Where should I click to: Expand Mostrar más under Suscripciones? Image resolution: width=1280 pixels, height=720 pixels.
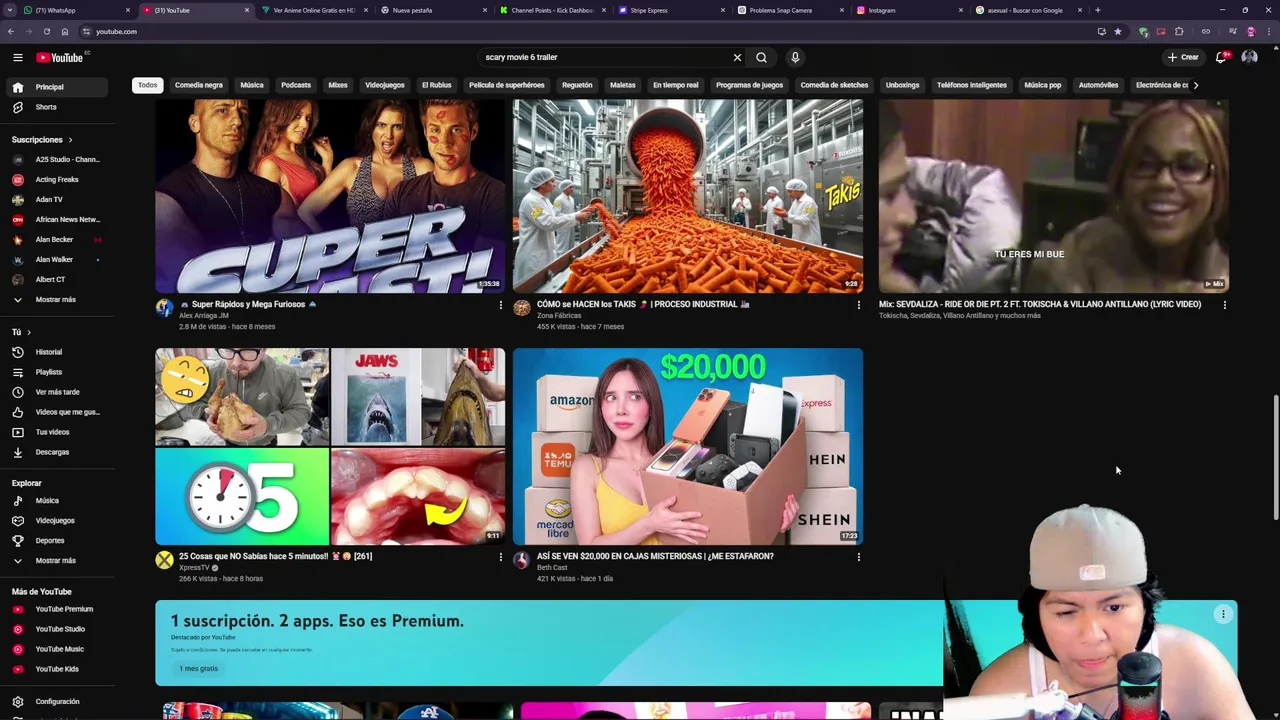pos(55,299)
